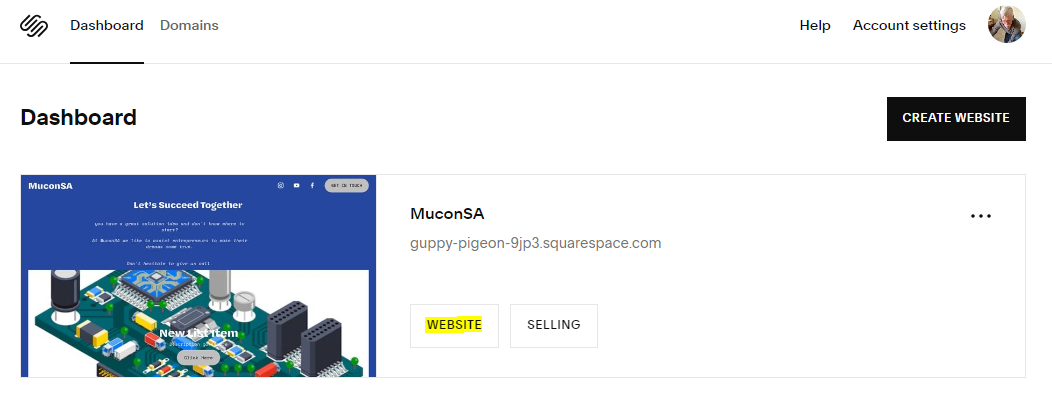Click the Squarespace logo icon

click(34, 25)
